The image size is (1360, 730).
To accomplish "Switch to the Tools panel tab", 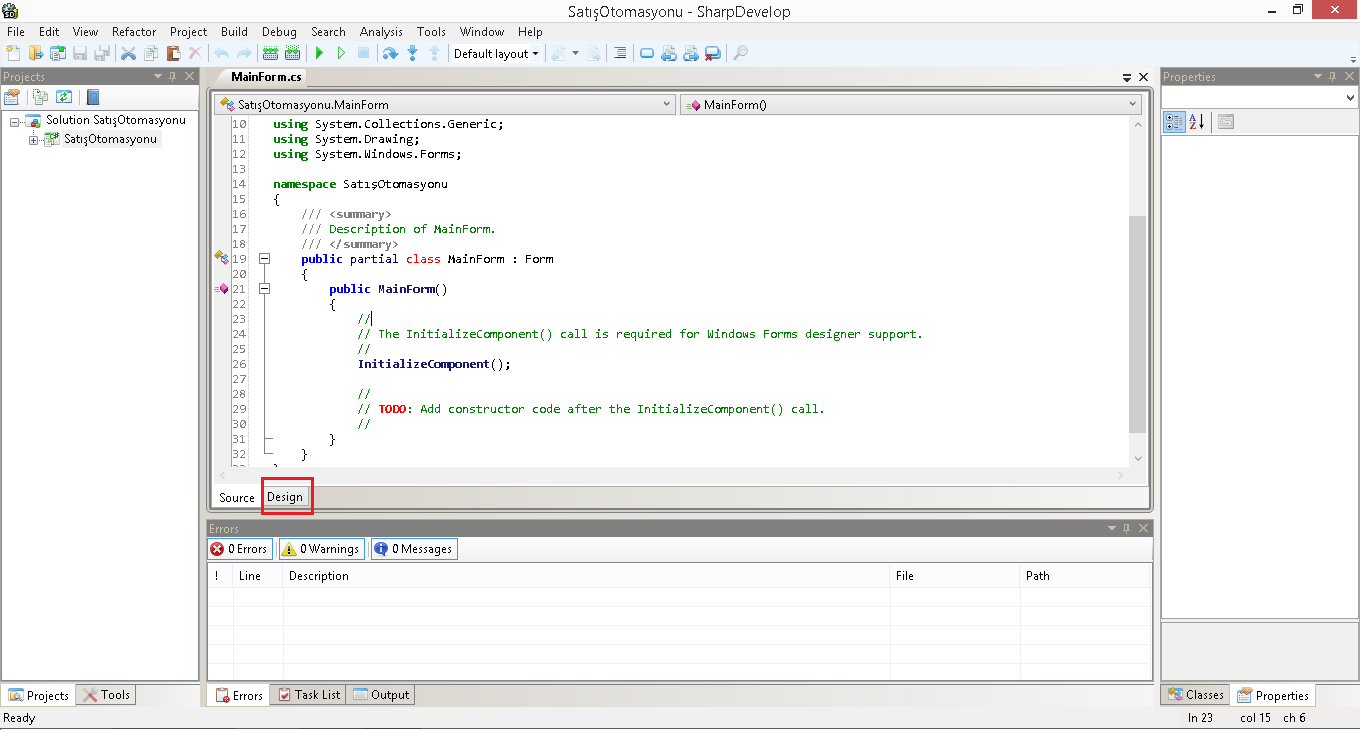I will (x=105, y=695).
